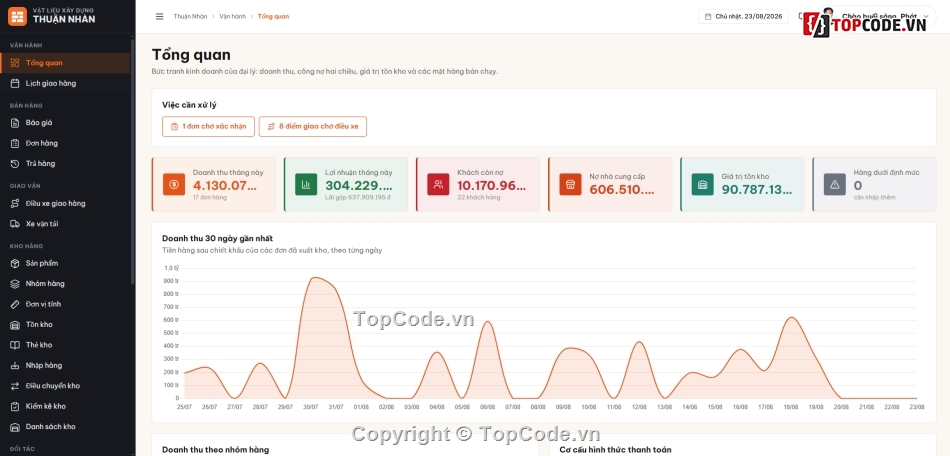Click the 30/07 label on chart axis
The image size is (950, 456).
pos(311,407)
